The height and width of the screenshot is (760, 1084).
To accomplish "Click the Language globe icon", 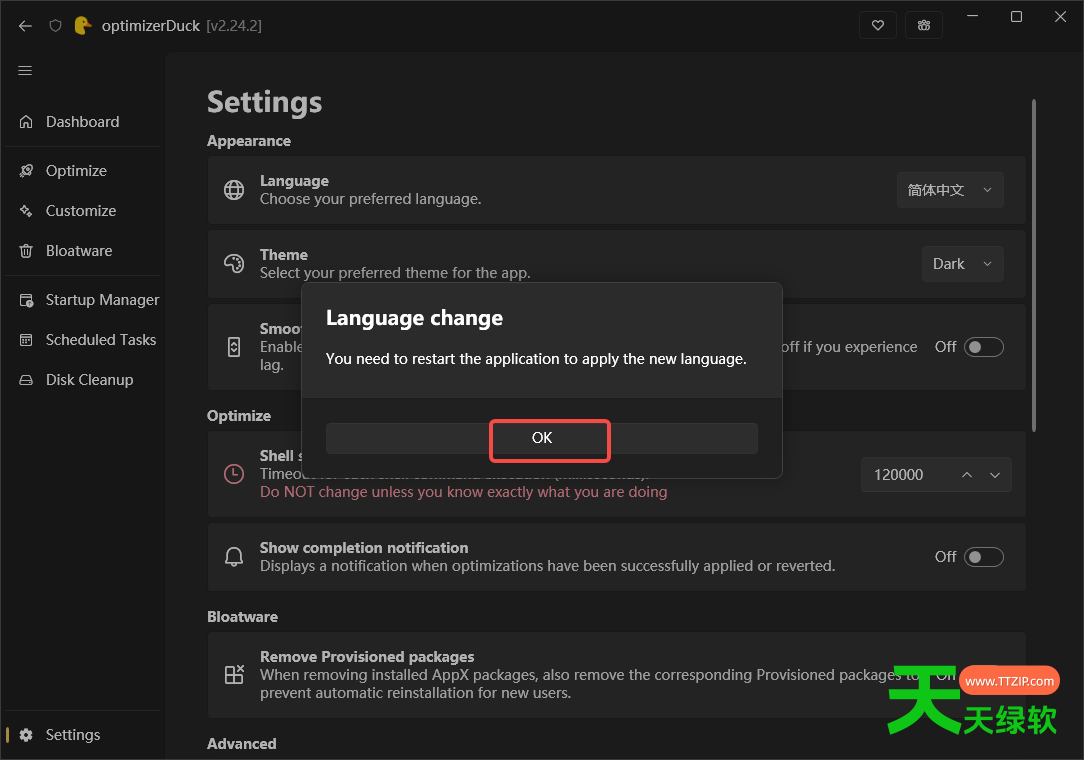I will pyautogui.click(x=234, y=189).
